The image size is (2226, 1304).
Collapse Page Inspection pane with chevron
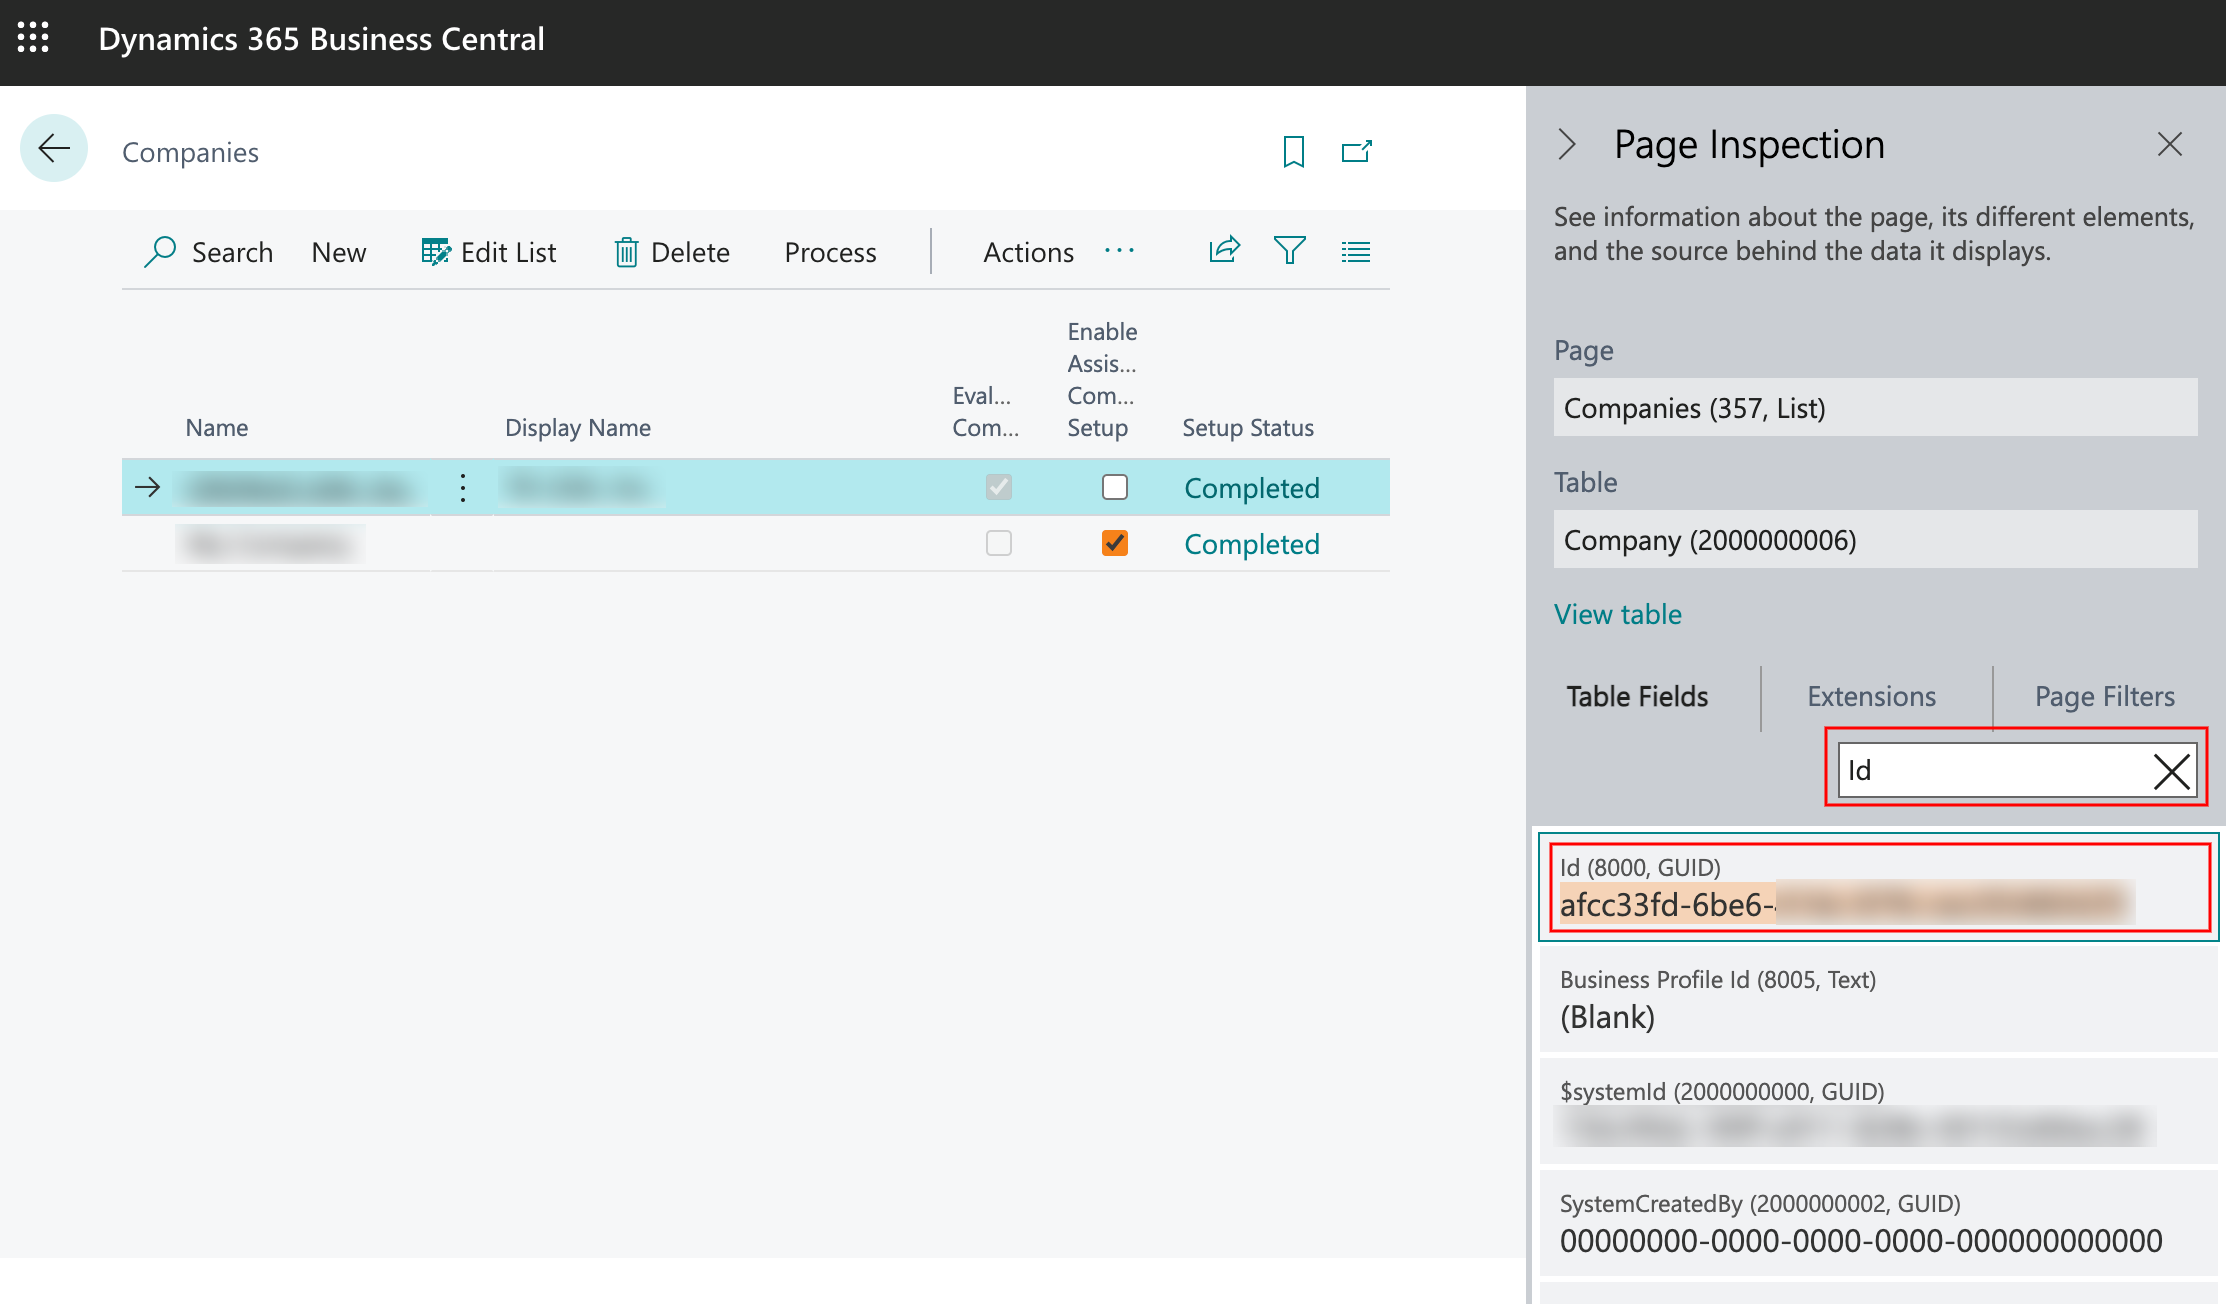click(x=1567, y=145)
